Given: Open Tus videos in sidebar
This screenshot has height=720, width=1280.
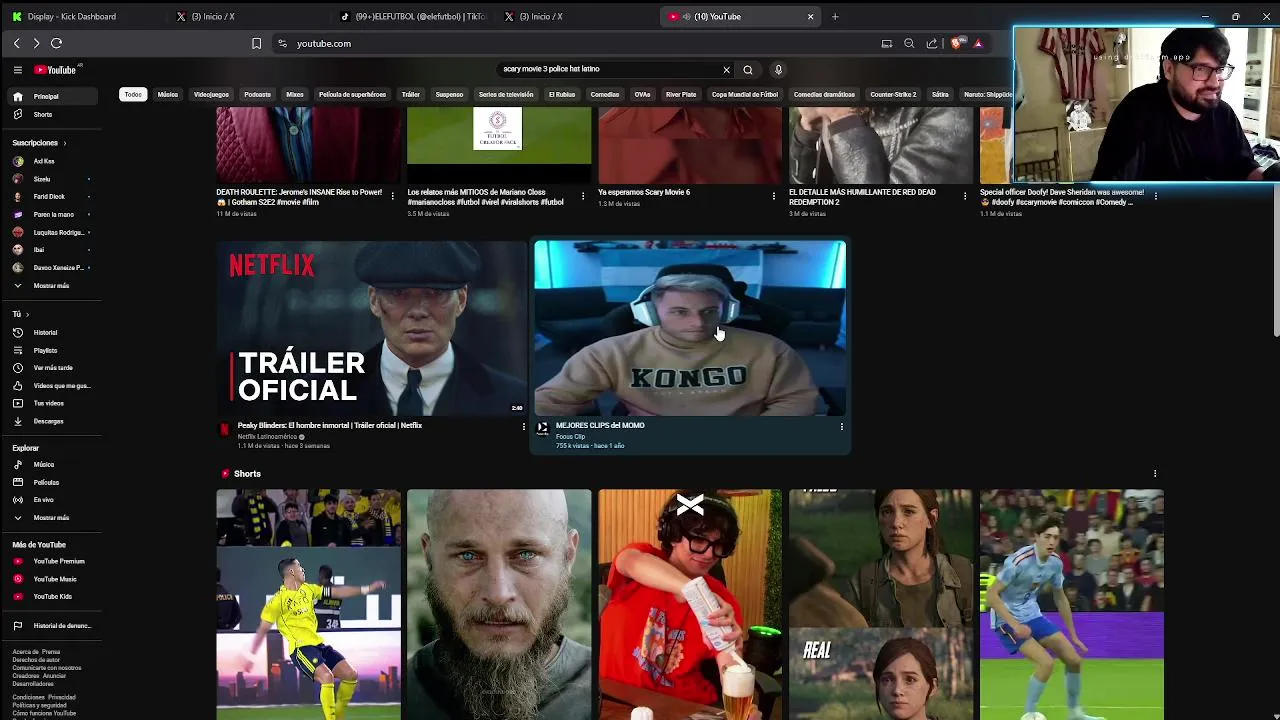Looking at the screenshot, I should [55, 403].
